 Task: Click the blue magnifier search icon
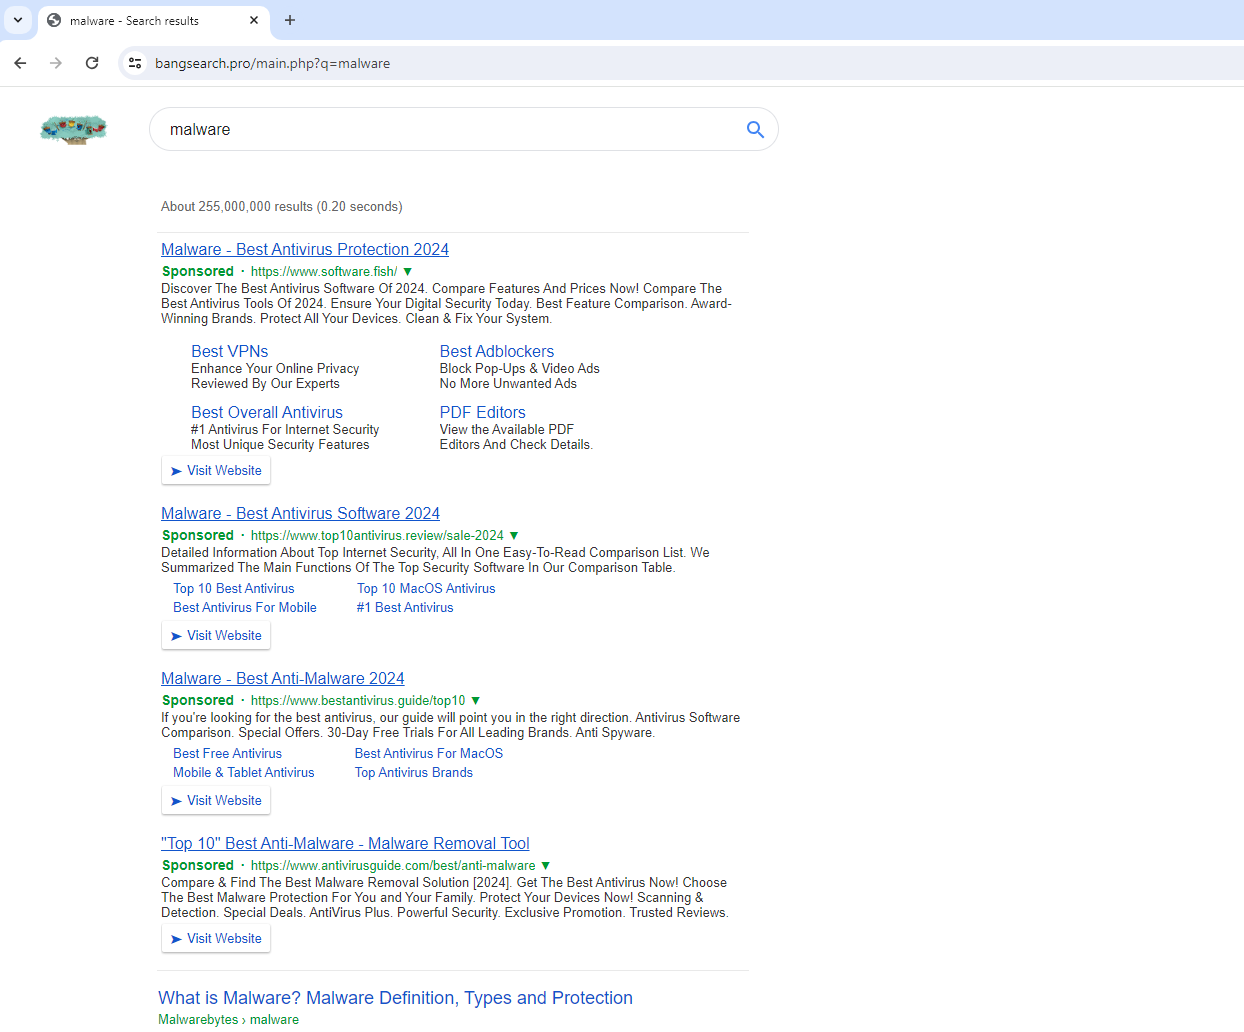[755, 129]
